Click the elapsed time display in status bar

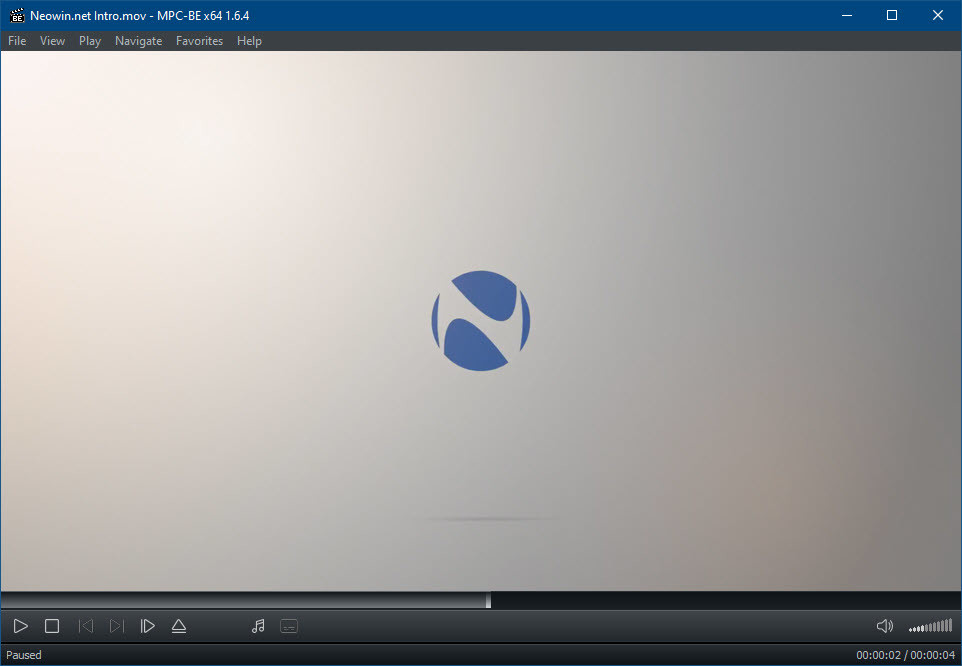click(877, 655)
